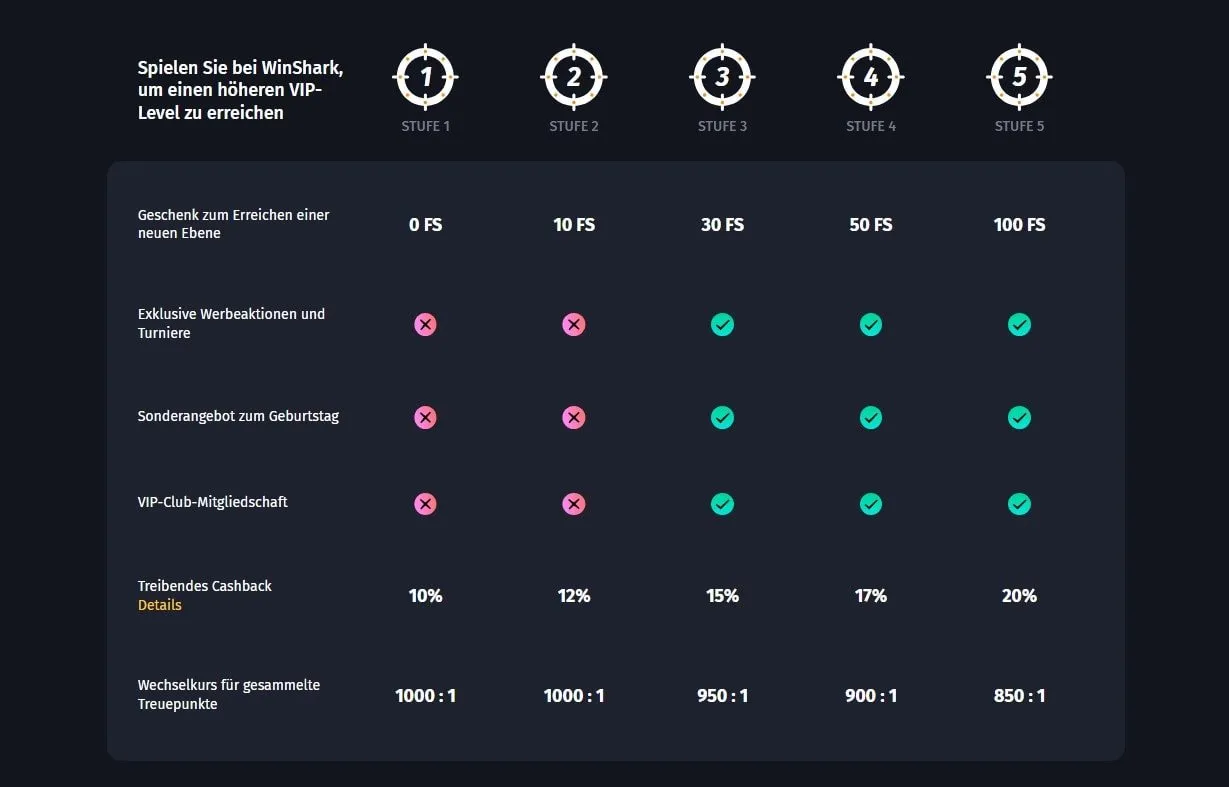Click the 20% cashback value
1229x787 pixels.
pos(1019,595)
